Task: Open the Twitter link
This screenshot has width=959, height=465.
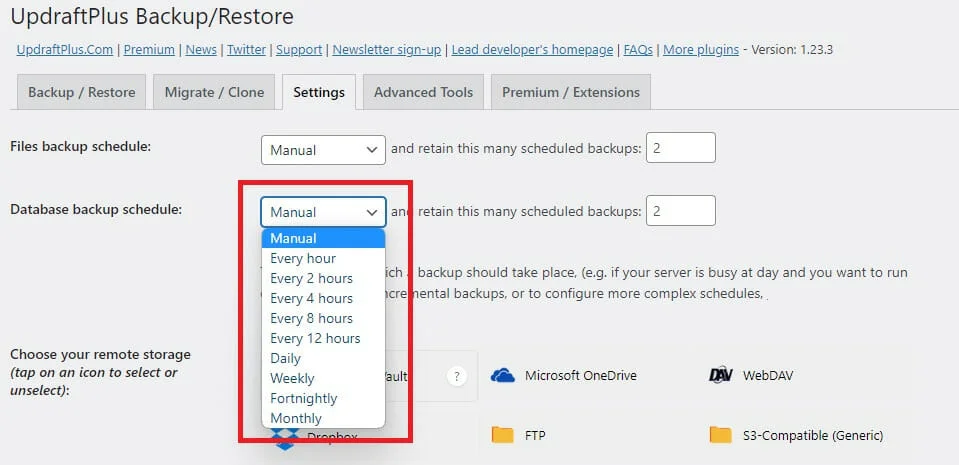Action: click(246, 50)
